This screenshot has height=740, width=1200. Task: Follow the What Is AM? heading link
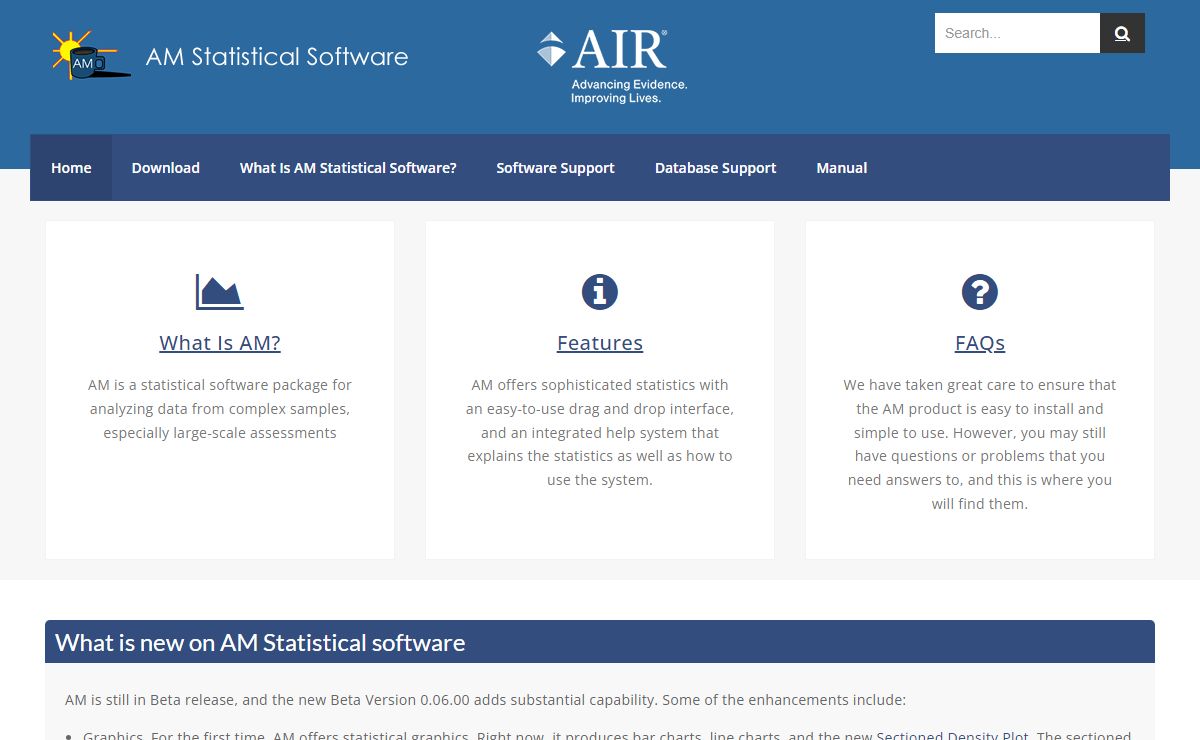pos(220,343)
